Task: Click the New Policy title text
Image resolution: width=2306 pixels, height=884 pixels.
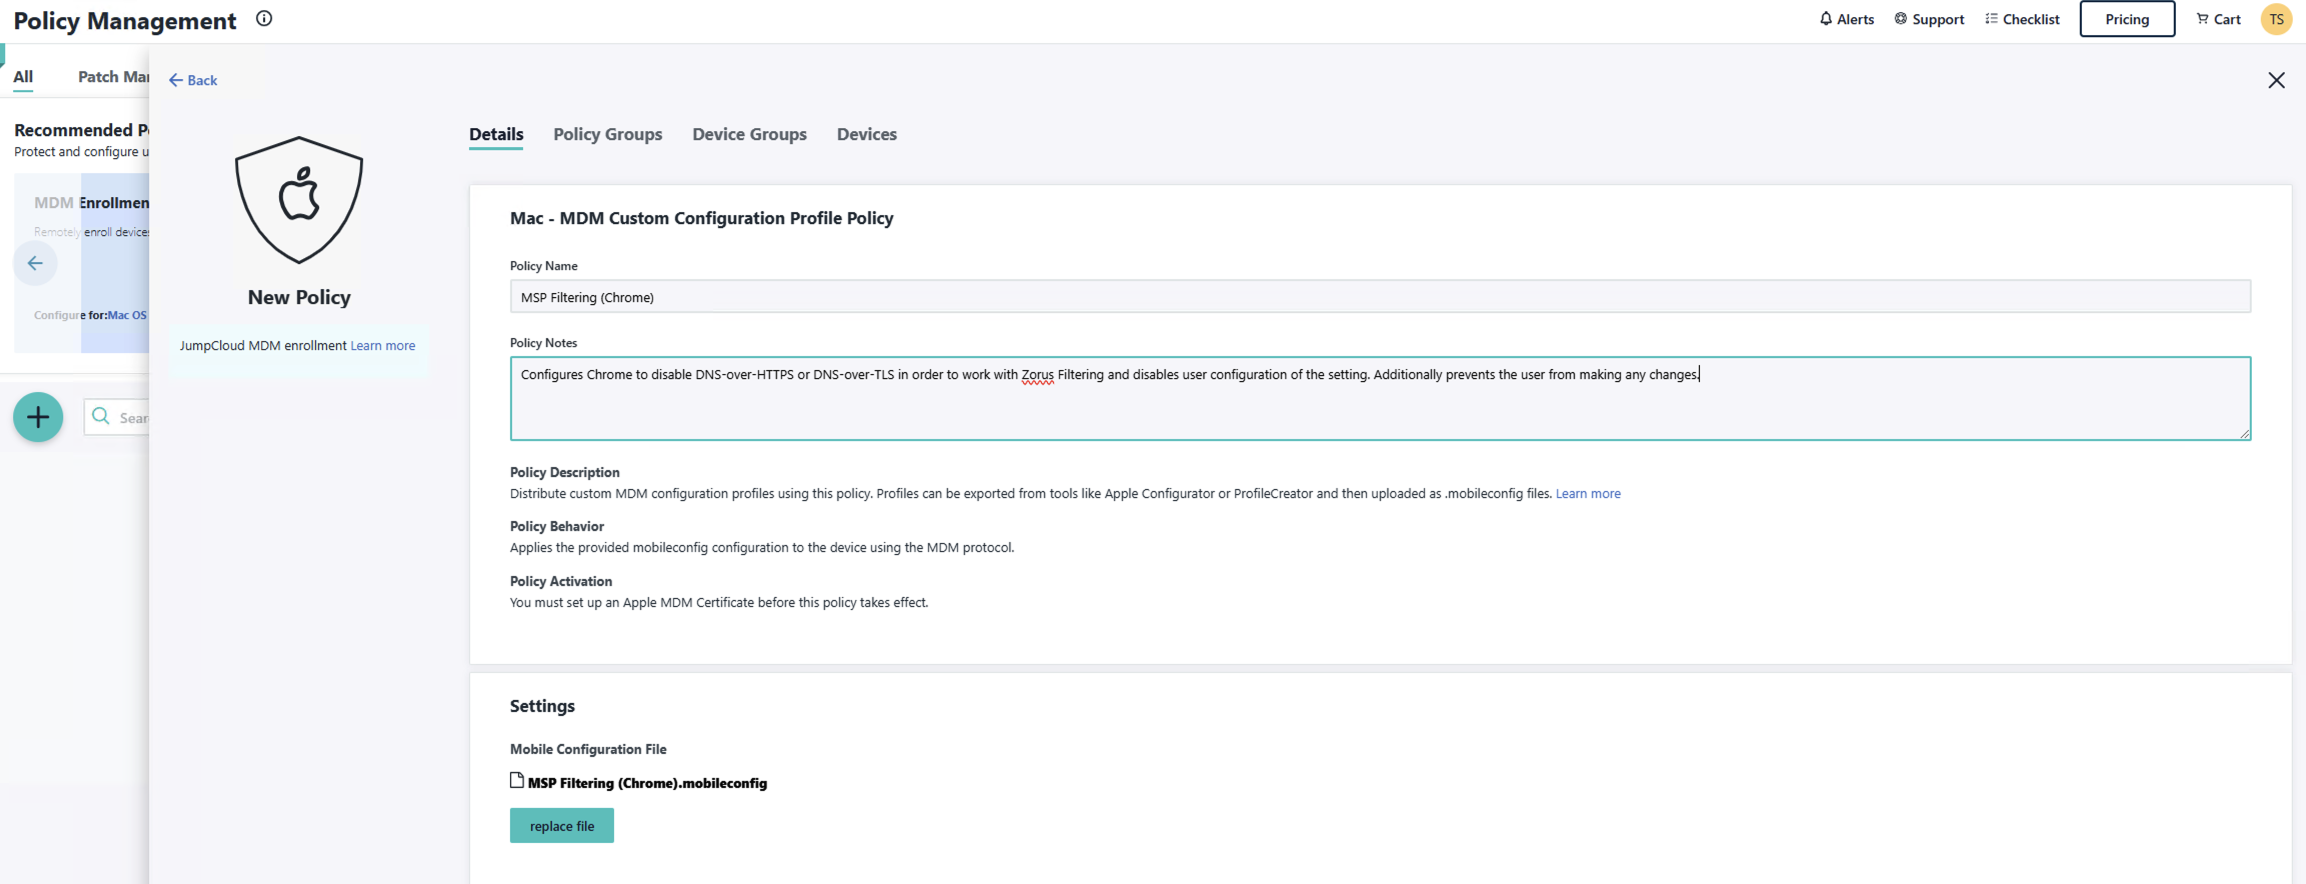Action: click(299, 297)
